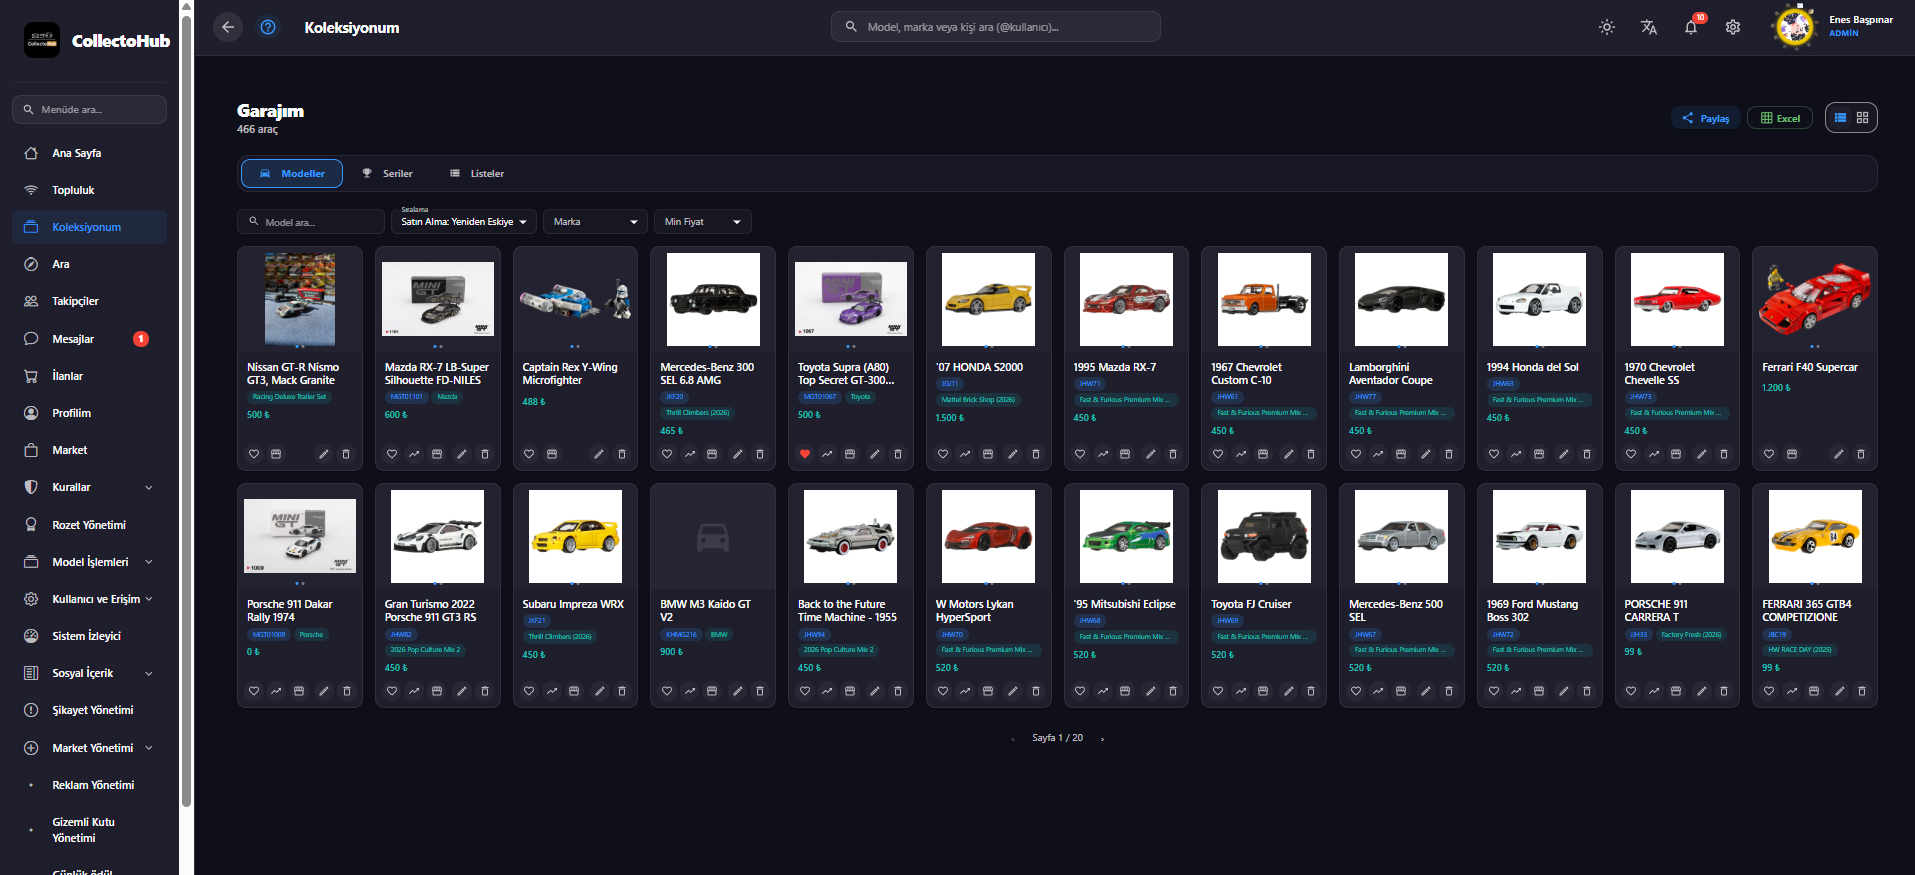
Task: Expand the Kurallar sidebar menu
Action: pyautogui.click(x=89, y=487)
